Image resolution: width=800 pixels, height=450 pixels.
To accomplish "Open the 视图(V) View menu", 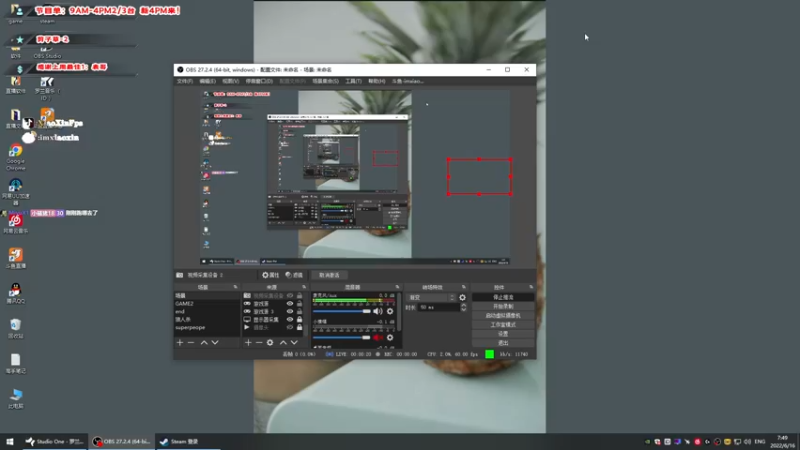I will (231, 81).
